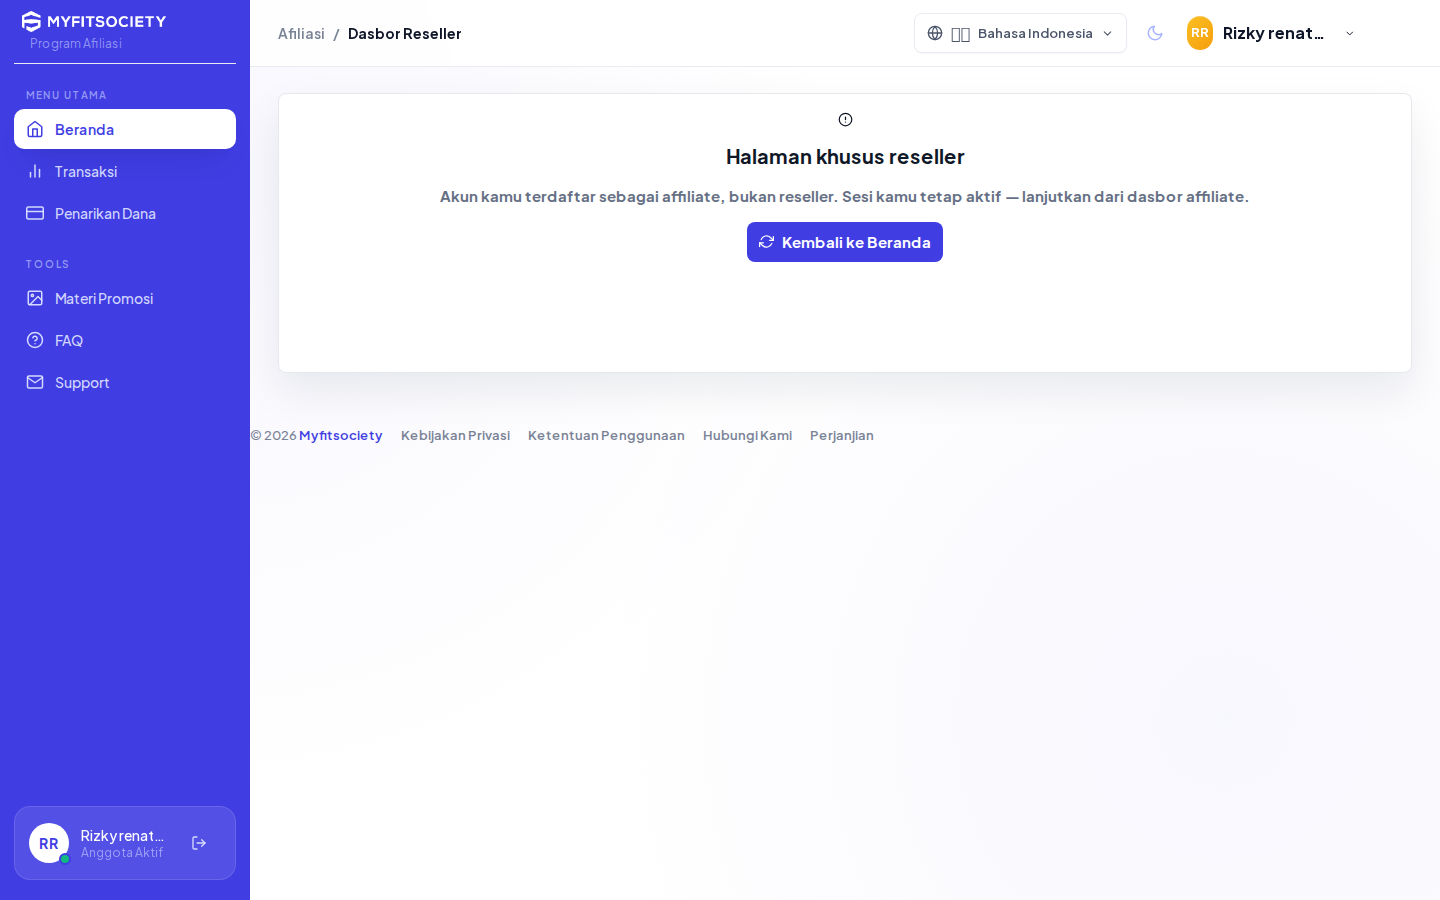Toggle dark mode moon icon
Image resolution: width=1440 pixels, height=900 pixels.
click(1155, 33)
